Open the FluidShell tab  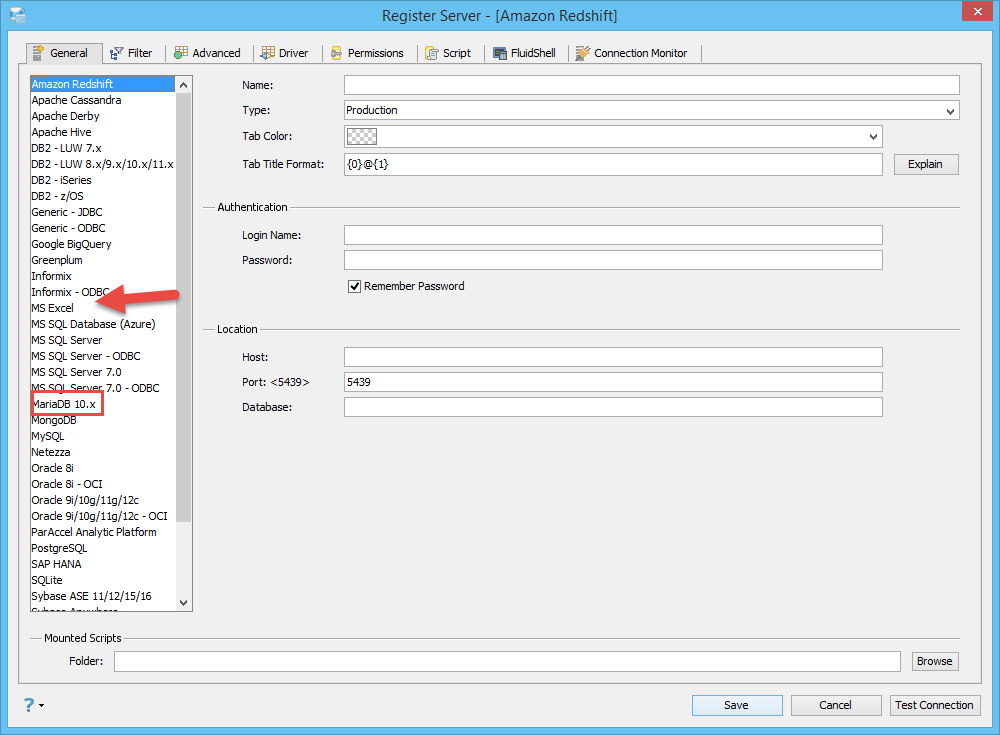click(x=525, y=53)
